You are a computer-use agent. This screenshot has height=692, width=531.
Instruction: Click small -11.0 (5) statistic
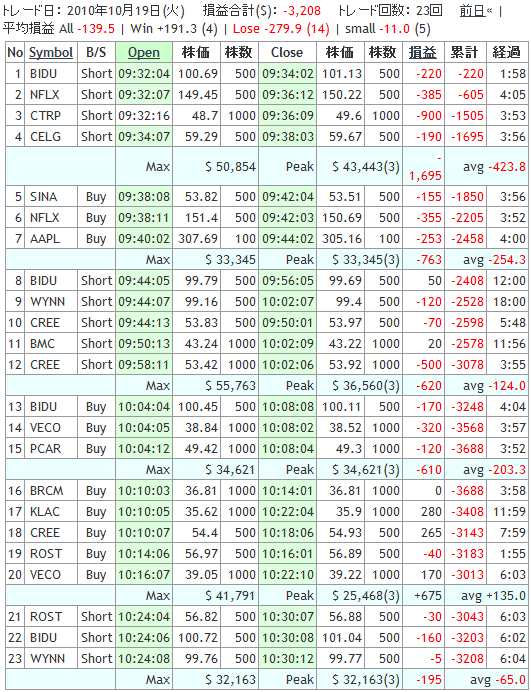point(388,29)
